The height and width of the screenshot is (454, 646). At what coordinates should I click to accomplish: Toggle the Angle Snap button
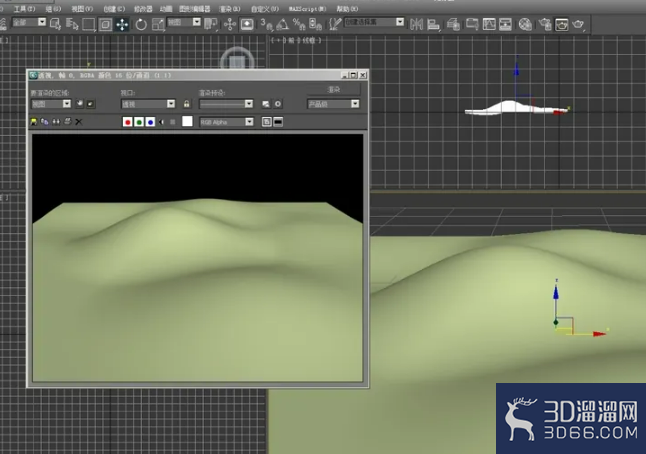[283, 25]
